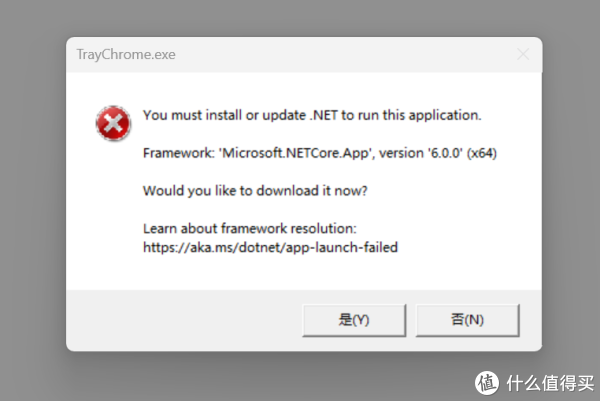Click the gray footer left of 是(Y)
600x401 pixels.
[x=180, y=320]
